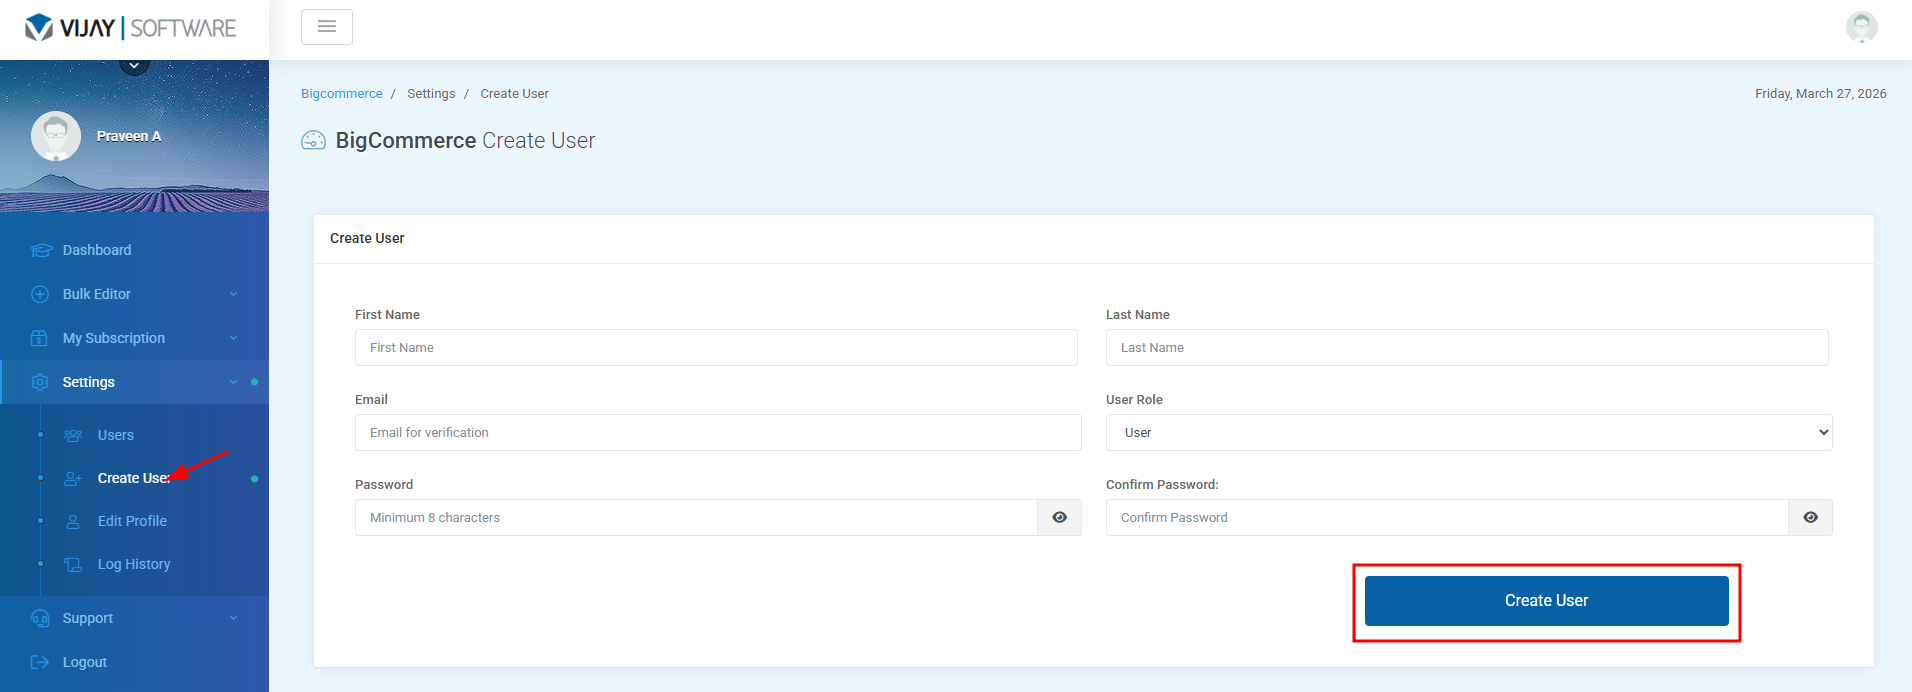Toggle Confirm Password visibility eye

point(1811,518)
